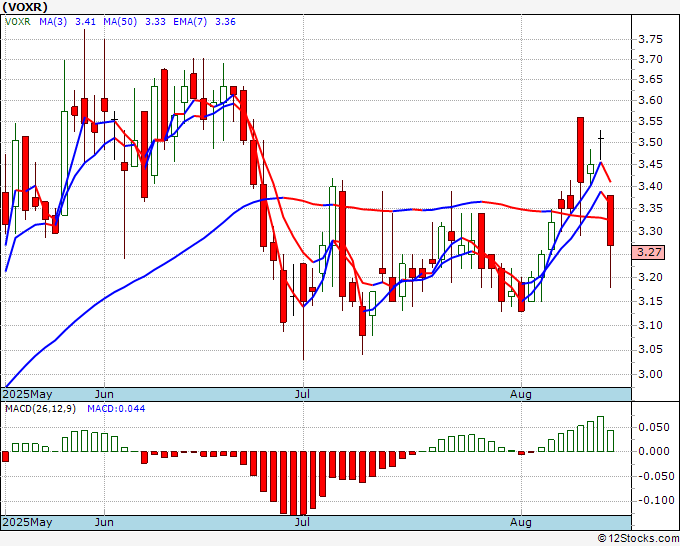
Task: Click Jun on the price chart timeline
Action: [x=104, y=394]
